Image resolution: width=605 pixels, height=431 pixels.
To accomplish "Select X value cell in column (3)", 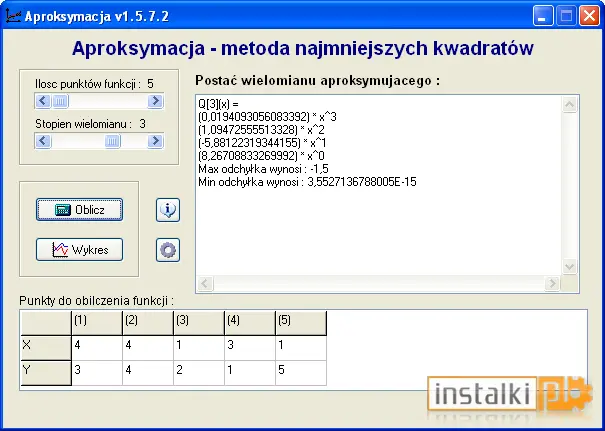I will point(199,348).
